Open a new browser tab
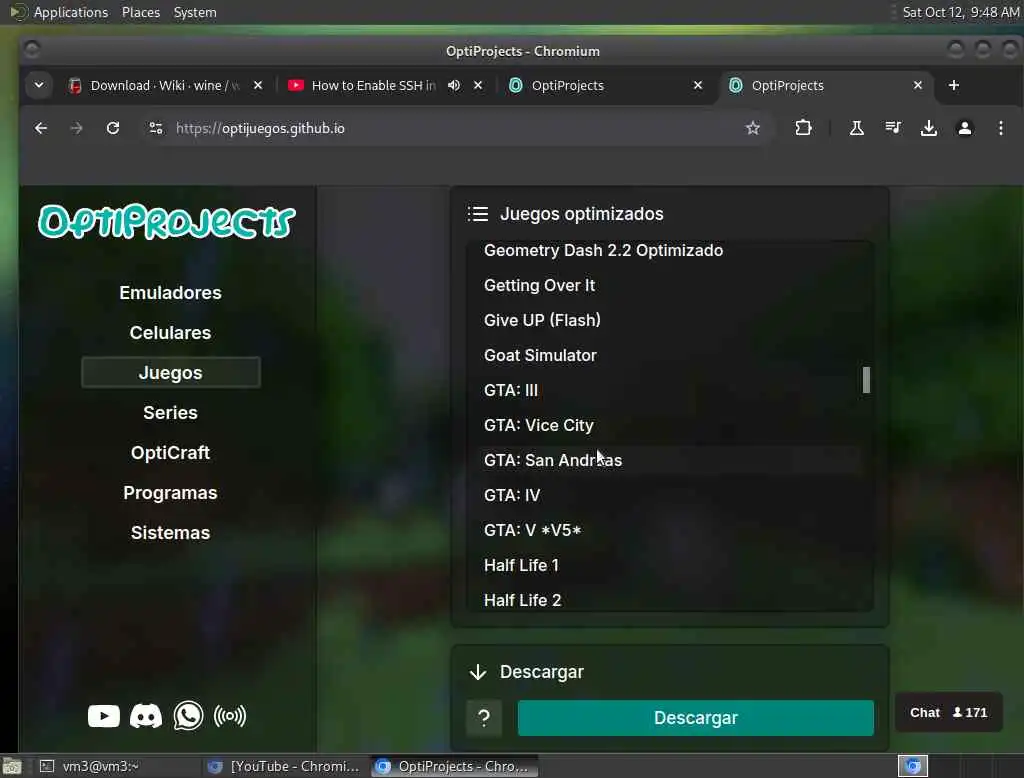 point(953,85)
